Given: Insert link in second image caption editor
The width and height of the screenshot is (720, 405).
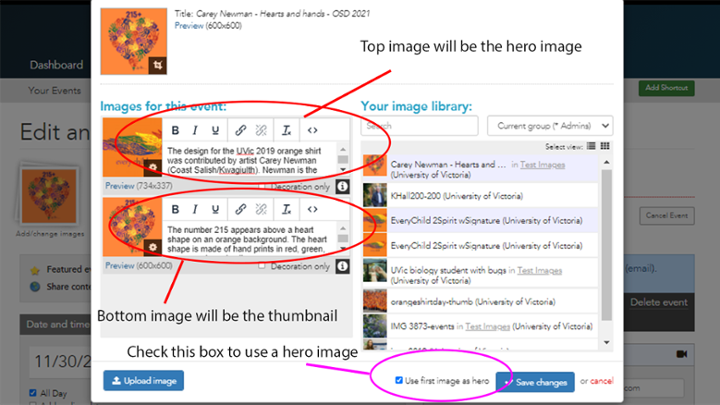Looking at the screenshot, I should pos(240,209).
